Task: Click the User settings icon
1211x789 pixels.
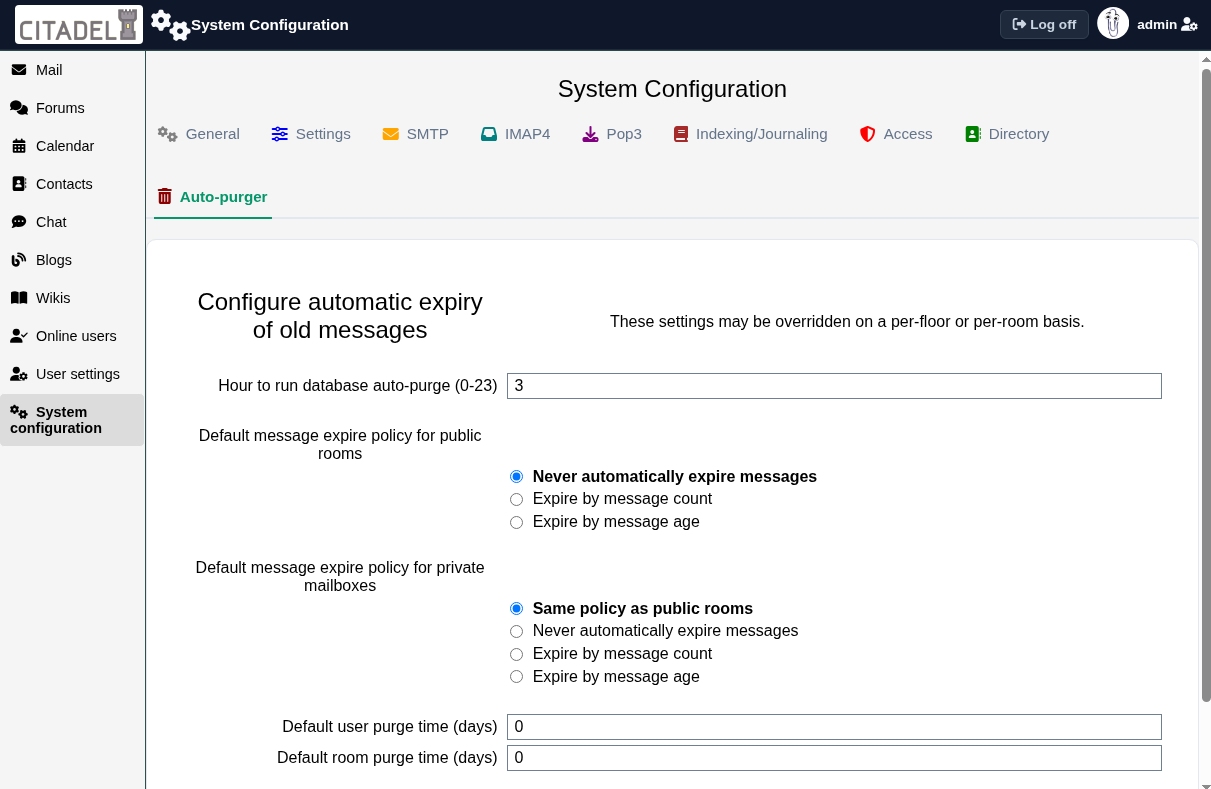Action: pos(19,374)
